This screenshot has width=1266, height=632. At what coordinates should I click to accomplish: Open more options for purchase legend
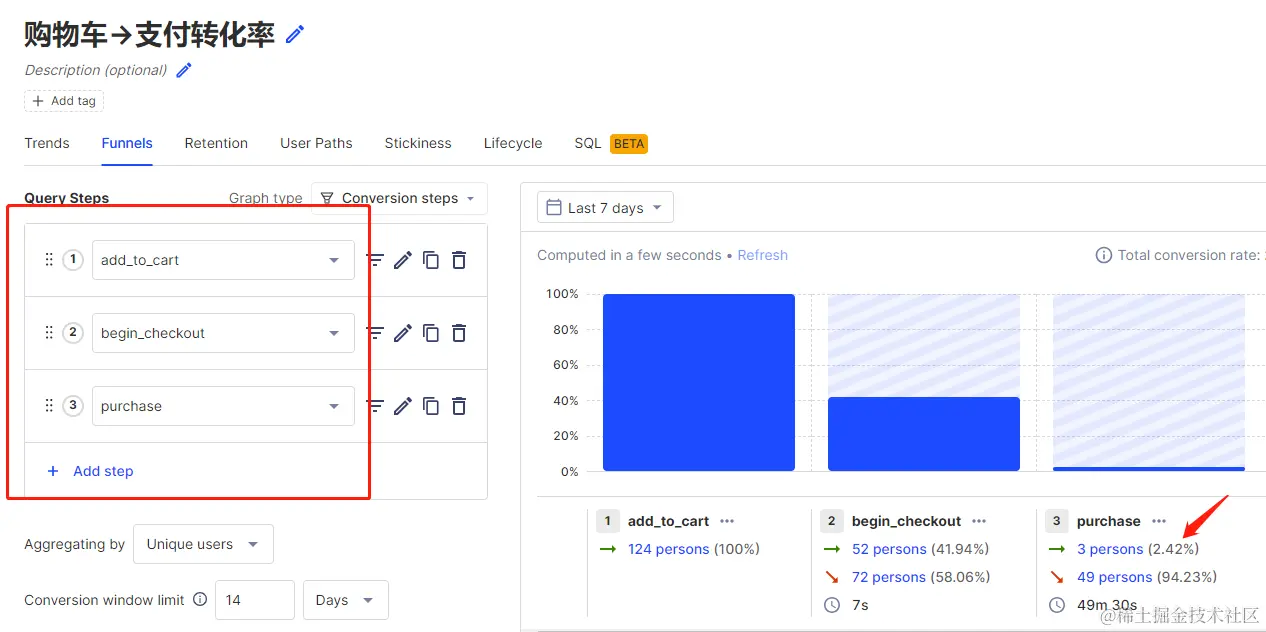click(1159, 521)
